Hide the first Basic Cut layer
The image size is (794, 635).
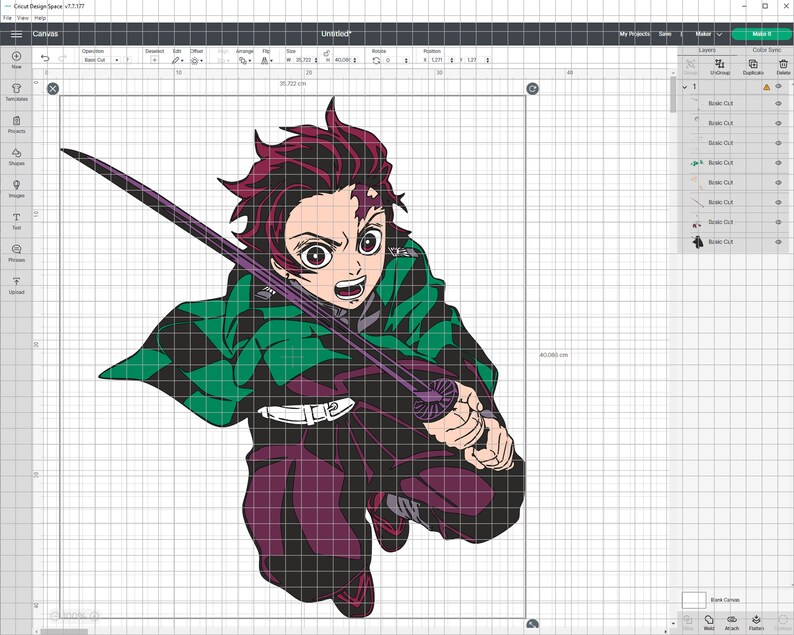pos(778,103)
